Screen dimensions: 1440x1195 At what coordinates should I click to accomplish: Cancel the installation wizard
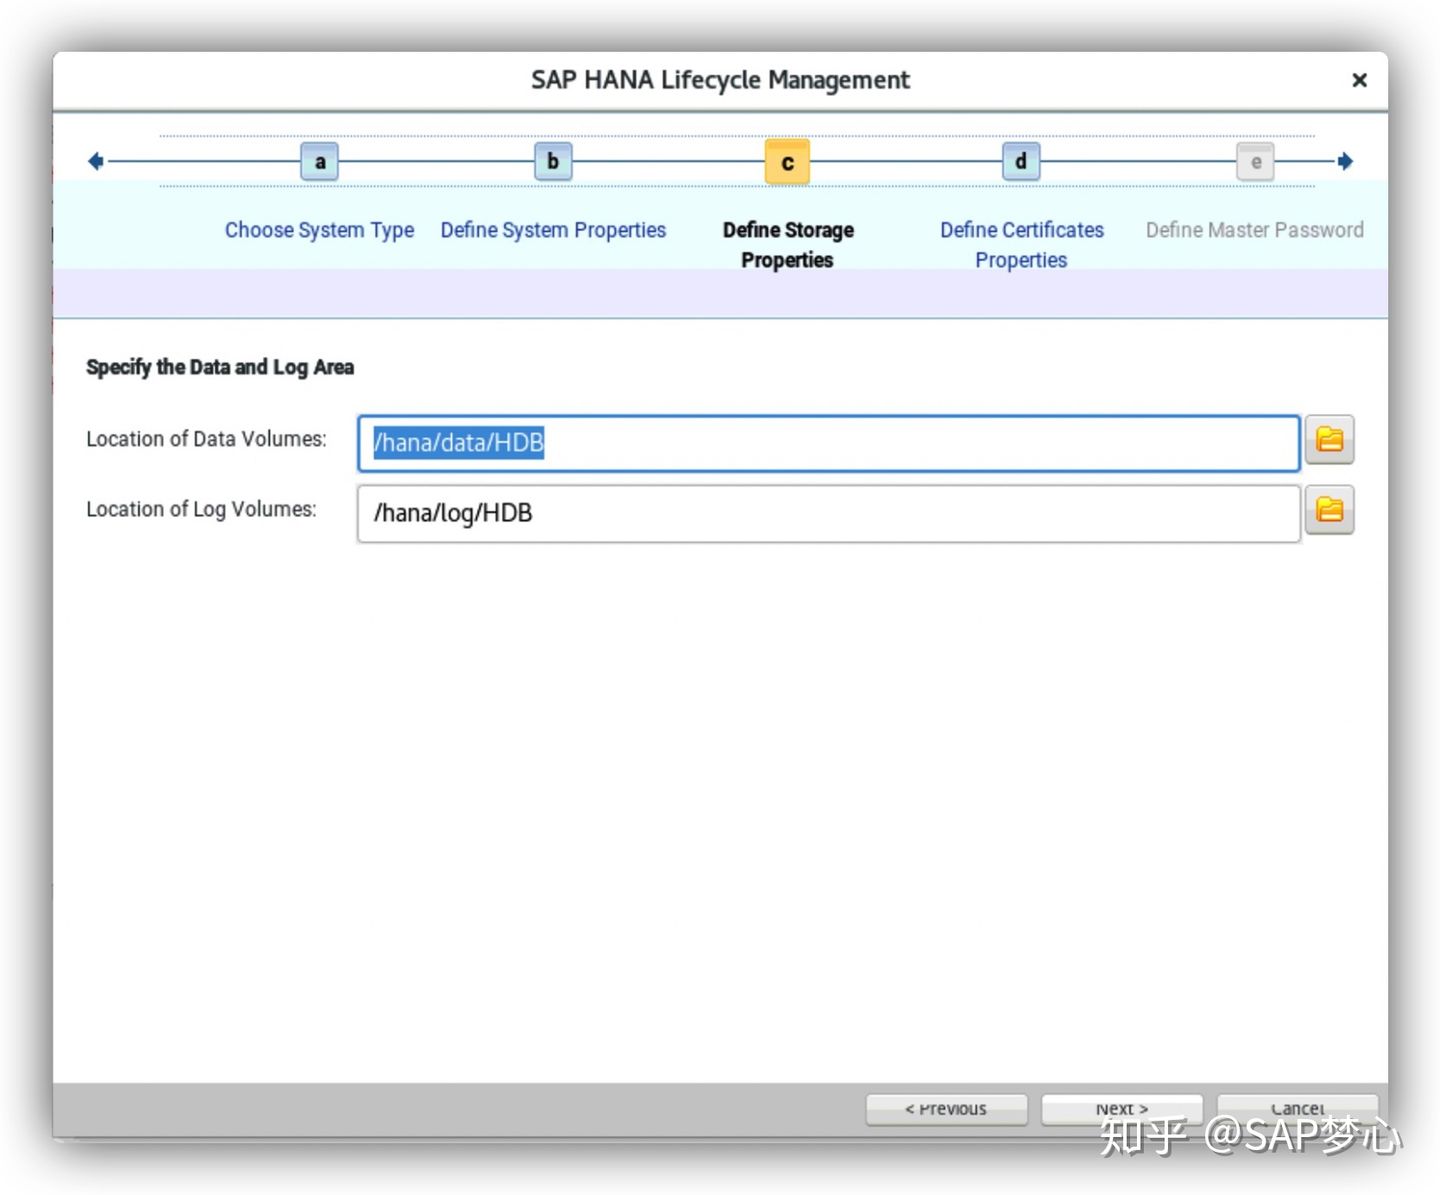tap(1298, 1109)
